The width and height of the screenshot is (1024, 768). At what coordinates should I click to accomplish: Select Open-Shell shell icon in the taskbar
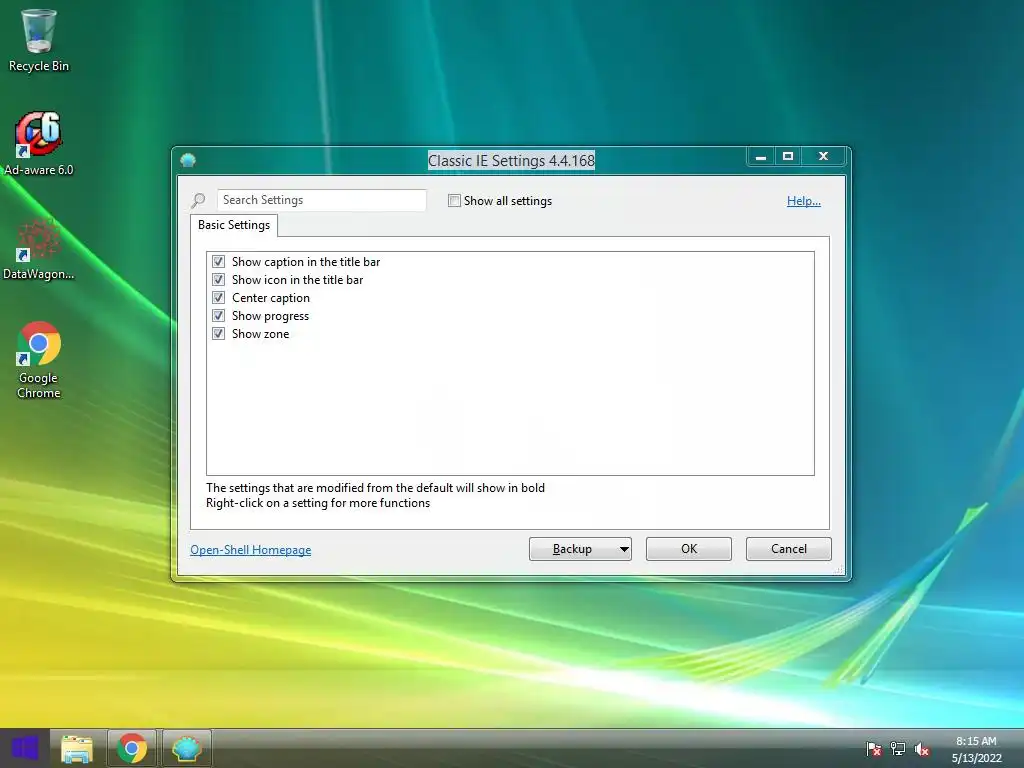(187, 748)
